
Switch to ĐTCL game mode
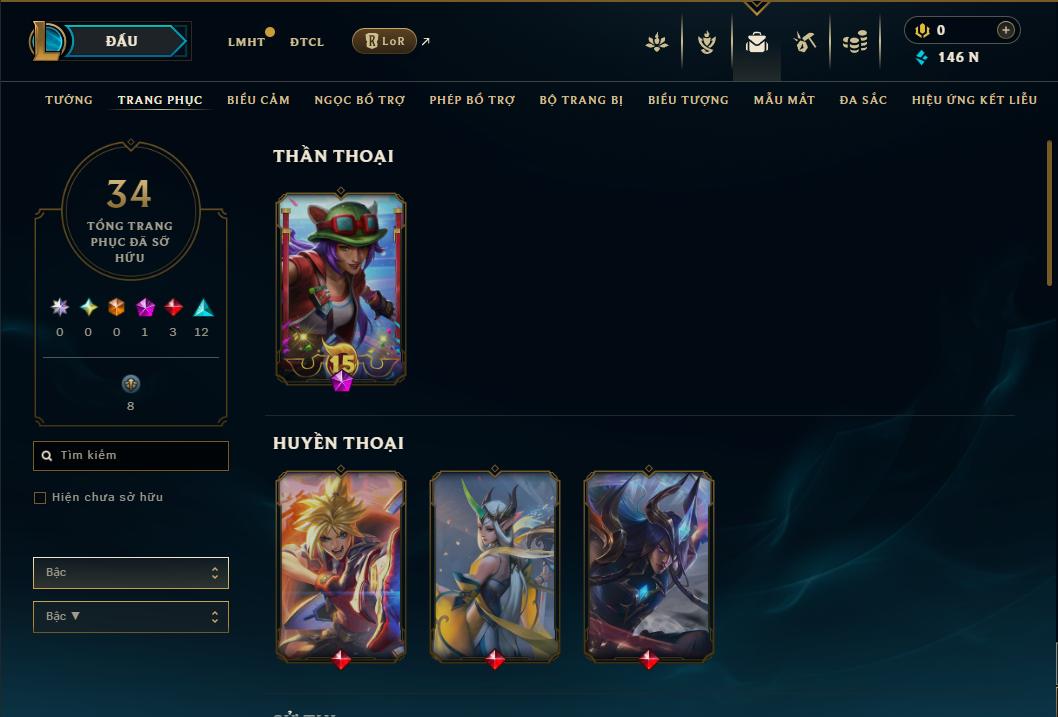[307, 42]
